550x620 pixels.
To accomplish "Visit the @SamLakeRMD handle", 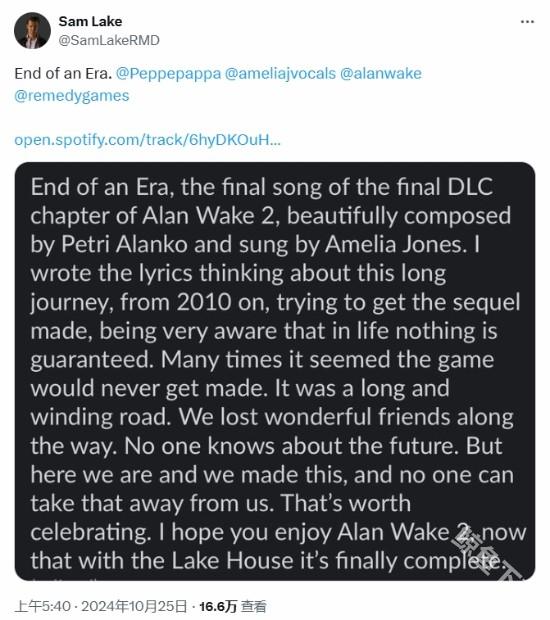I will coord(109,40).
